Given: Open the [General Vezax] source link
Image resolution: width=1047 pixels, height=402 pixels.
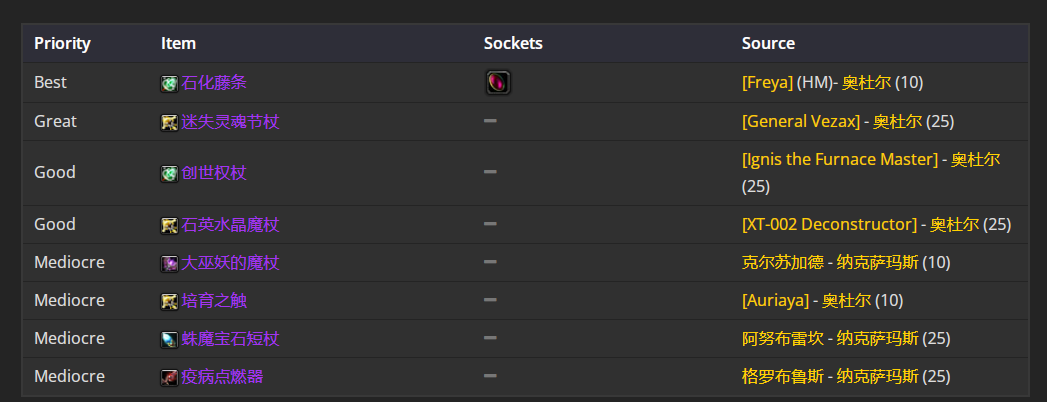Looking at the screenshot, I should click(x=801, y=121).
